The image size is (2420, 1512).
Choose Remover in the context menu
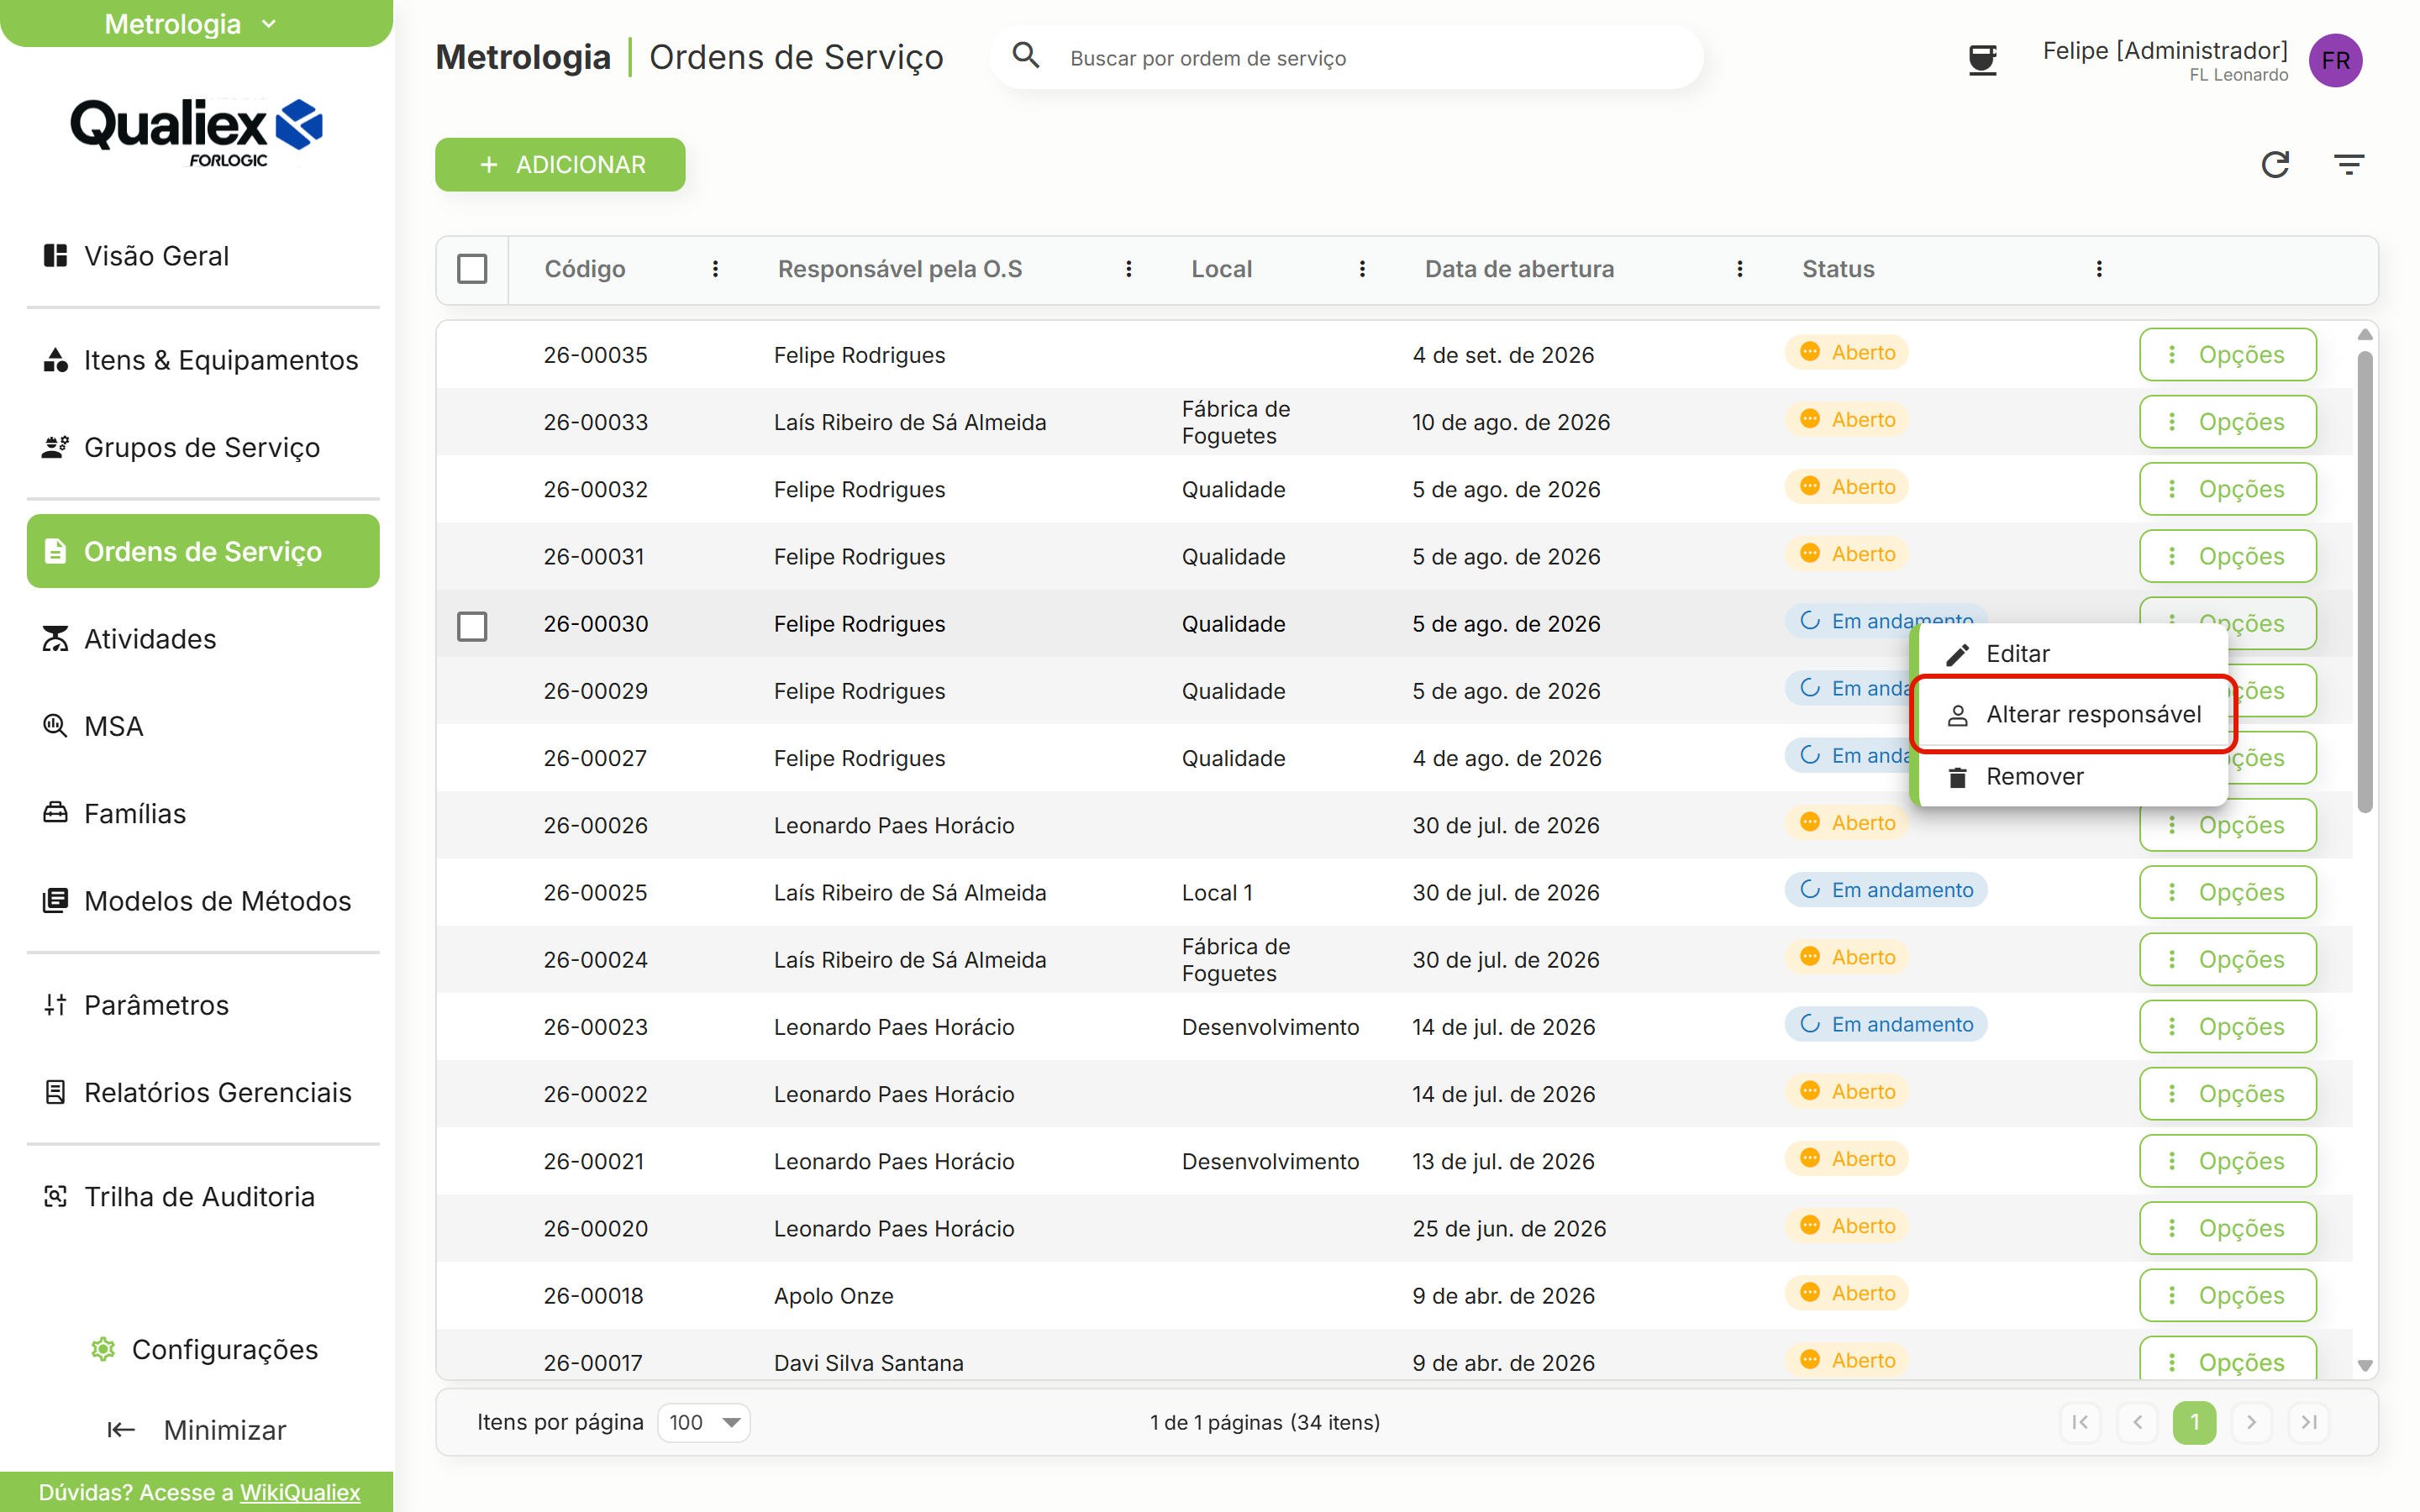2071,777
